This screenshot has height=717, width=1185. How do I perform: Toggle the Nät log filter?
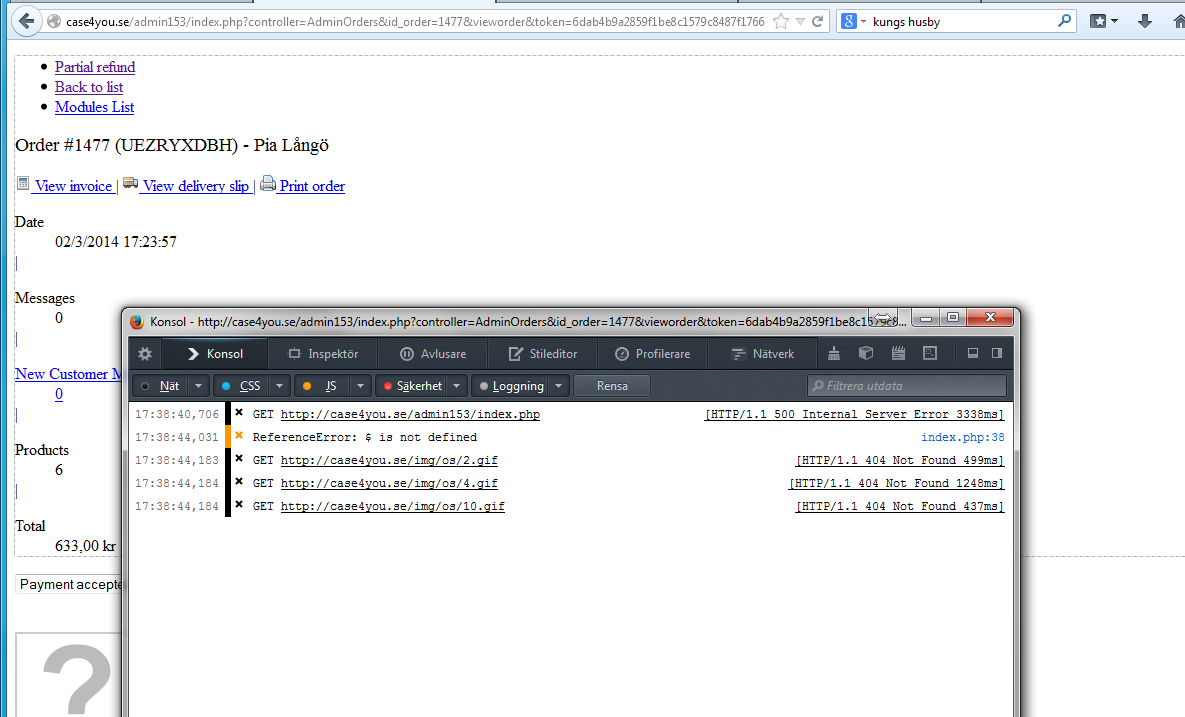pos(160,386)
